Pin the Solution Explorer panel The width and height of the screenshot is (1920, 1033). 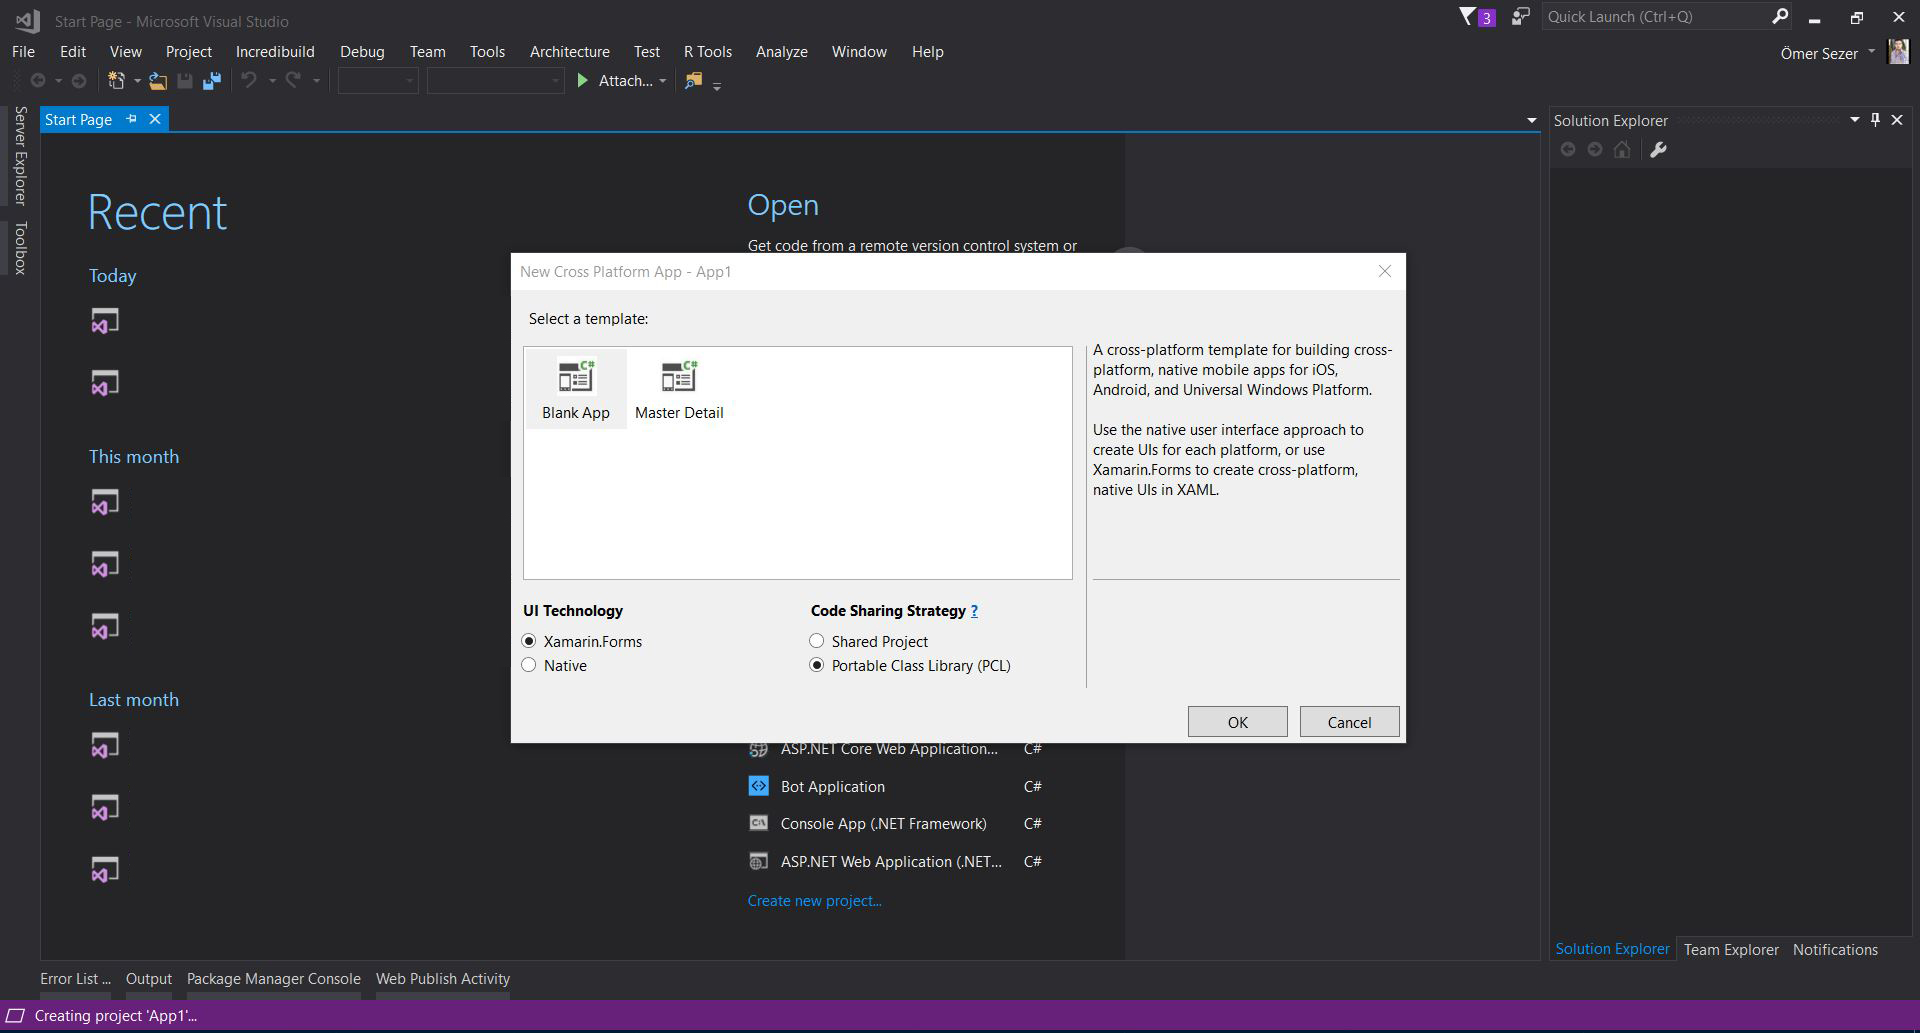(1875, 120)
